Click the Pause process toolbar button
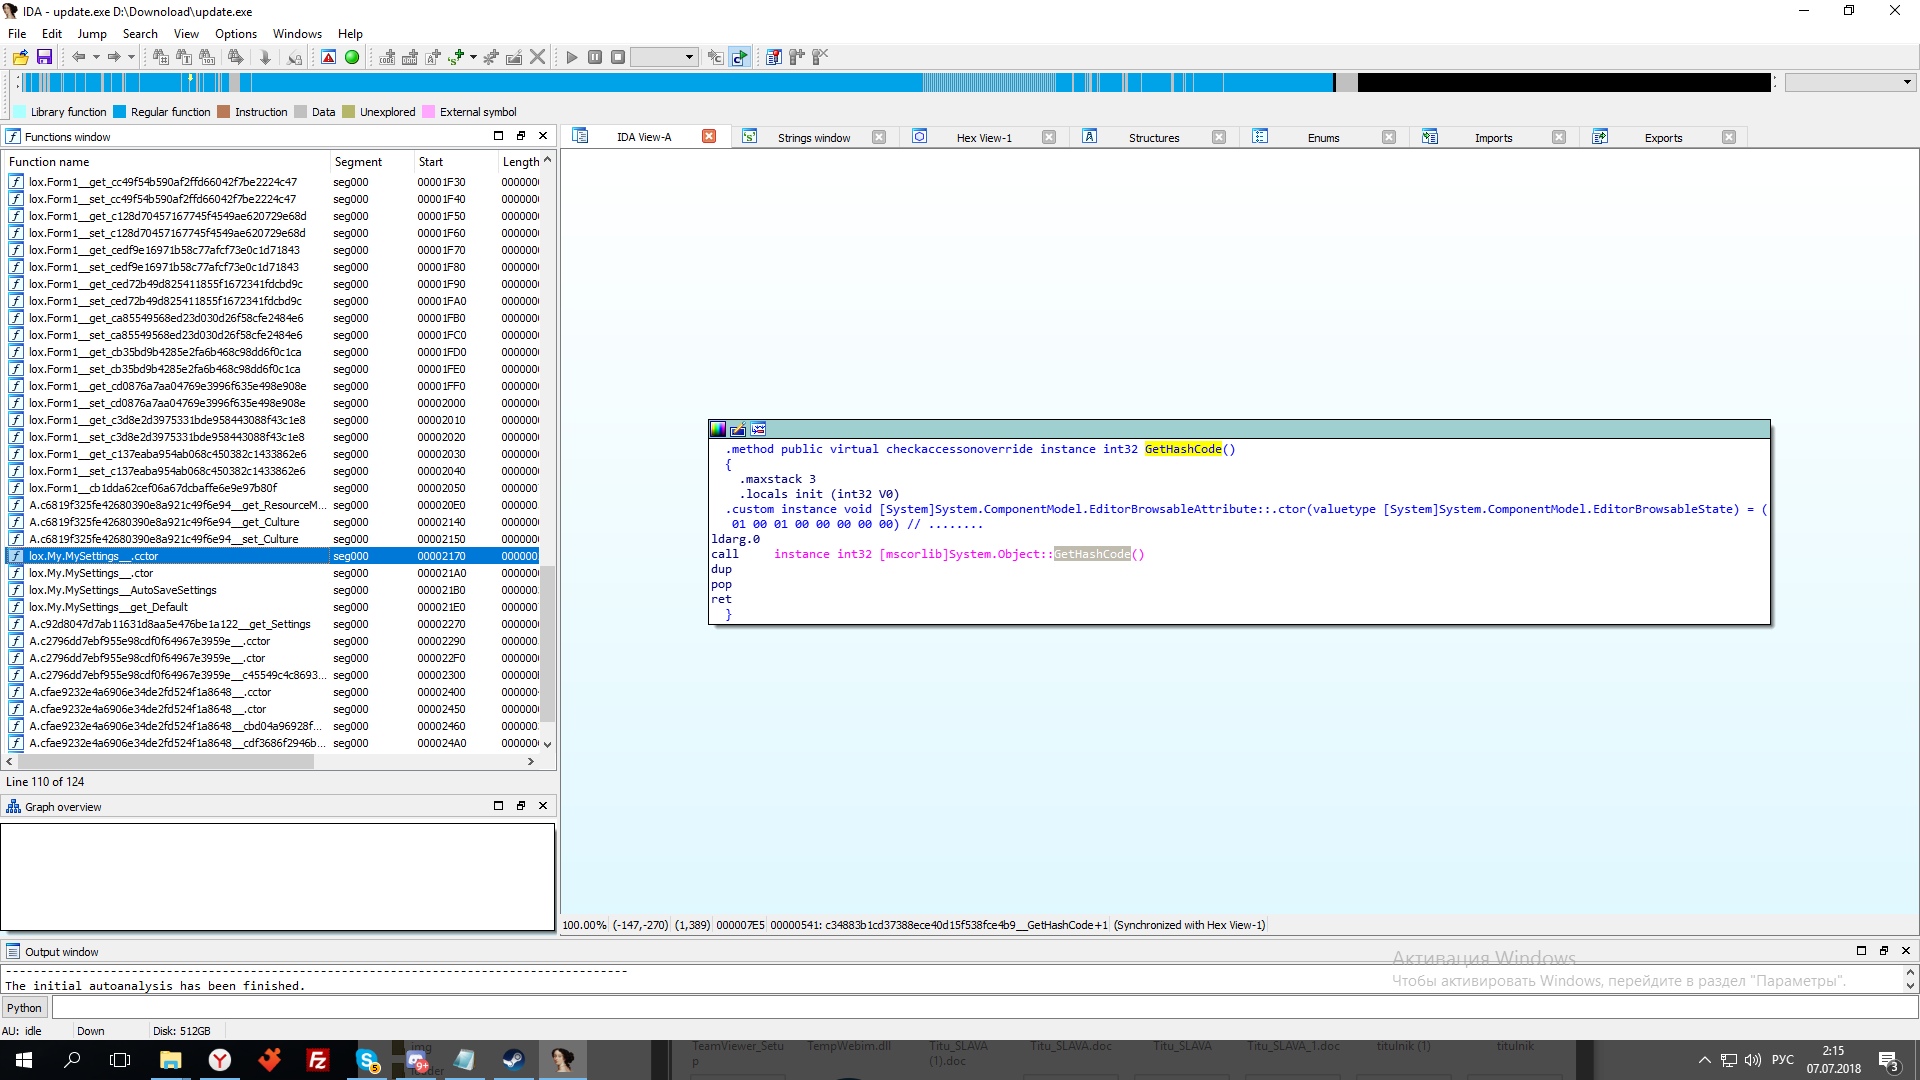1920x1080 pixels. [x=595, y=57]
